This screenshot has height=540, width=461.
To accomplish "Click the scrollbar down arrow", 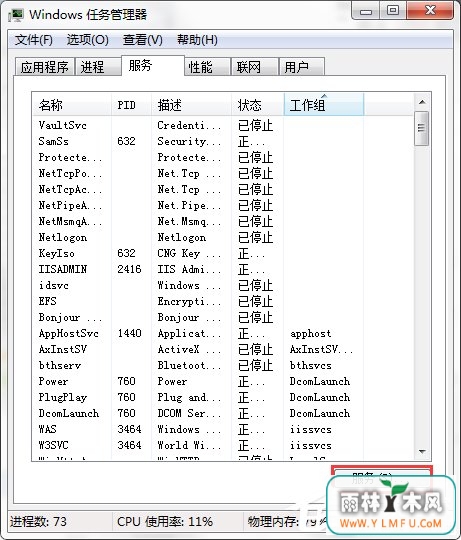I will [x=422, y=451].
